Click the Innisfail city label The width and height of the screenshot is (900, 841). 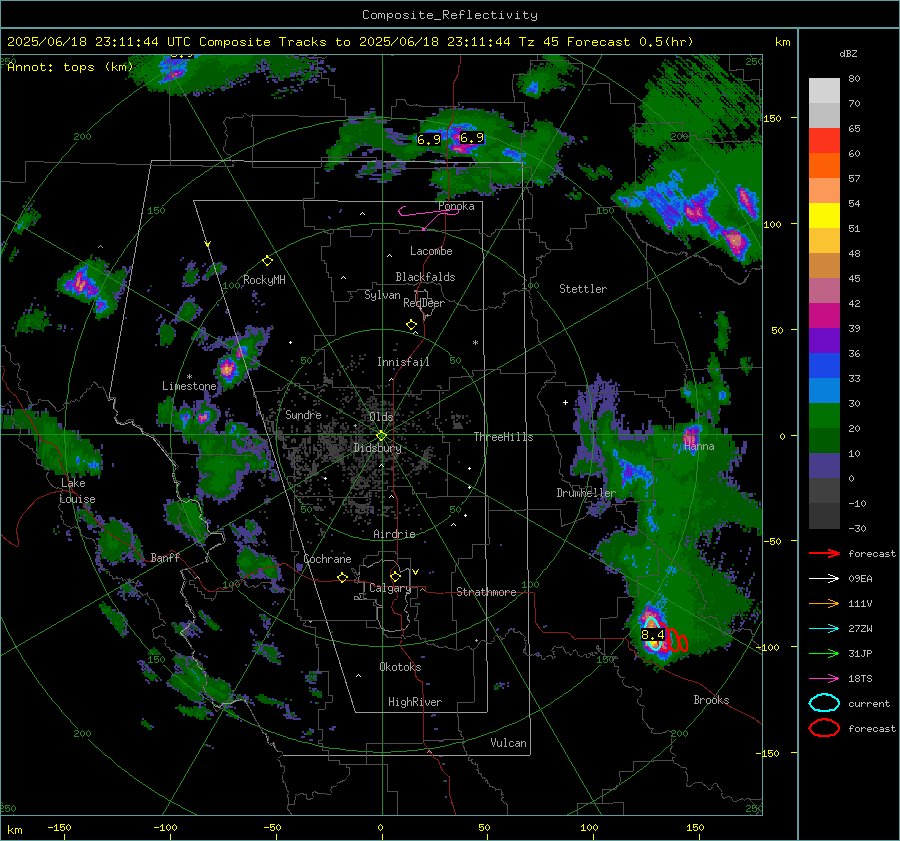[x=403, y=362]
